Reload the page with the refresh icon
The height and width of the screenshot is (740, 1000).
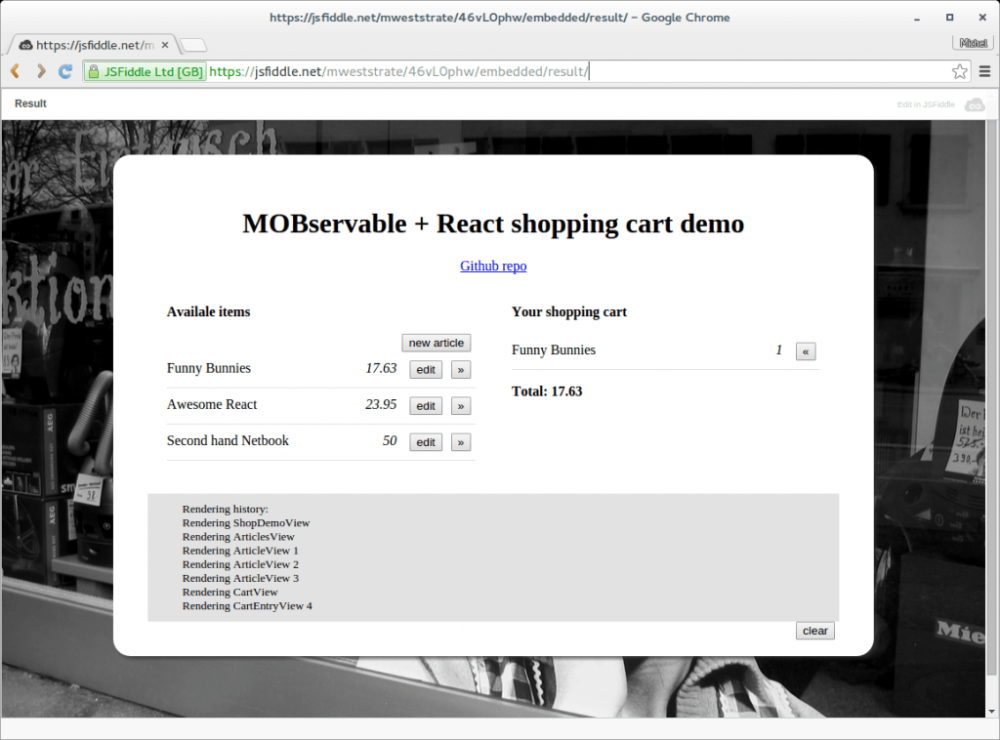pos(65,71)
